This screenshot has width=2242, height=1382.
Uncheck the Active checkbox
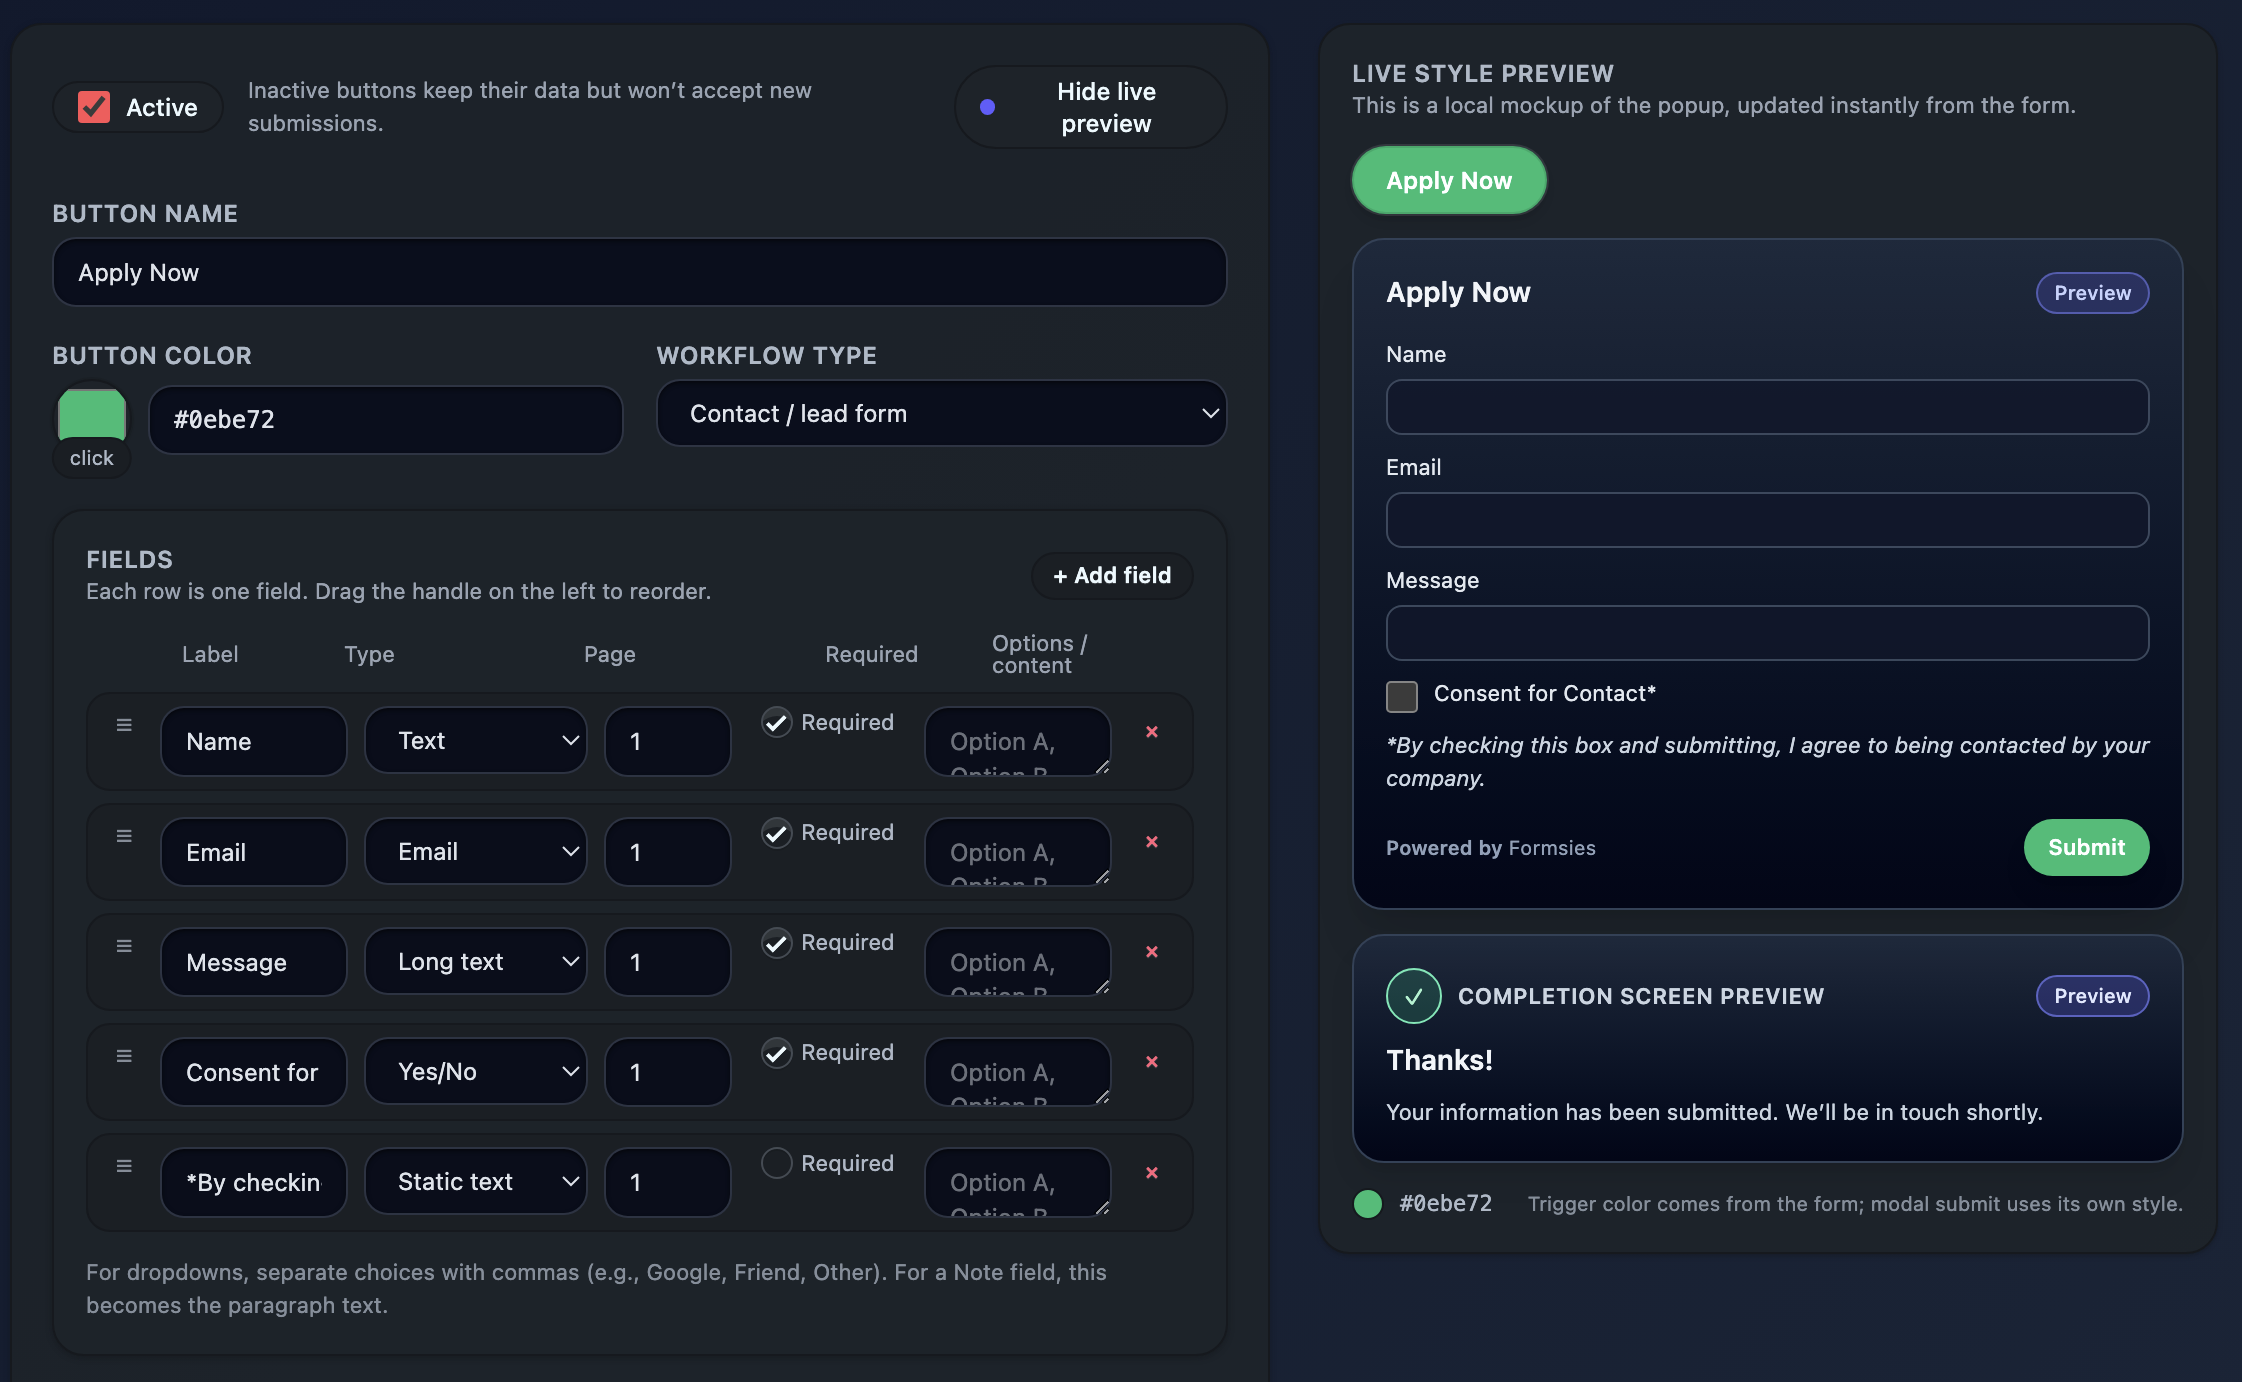[93, 105]
